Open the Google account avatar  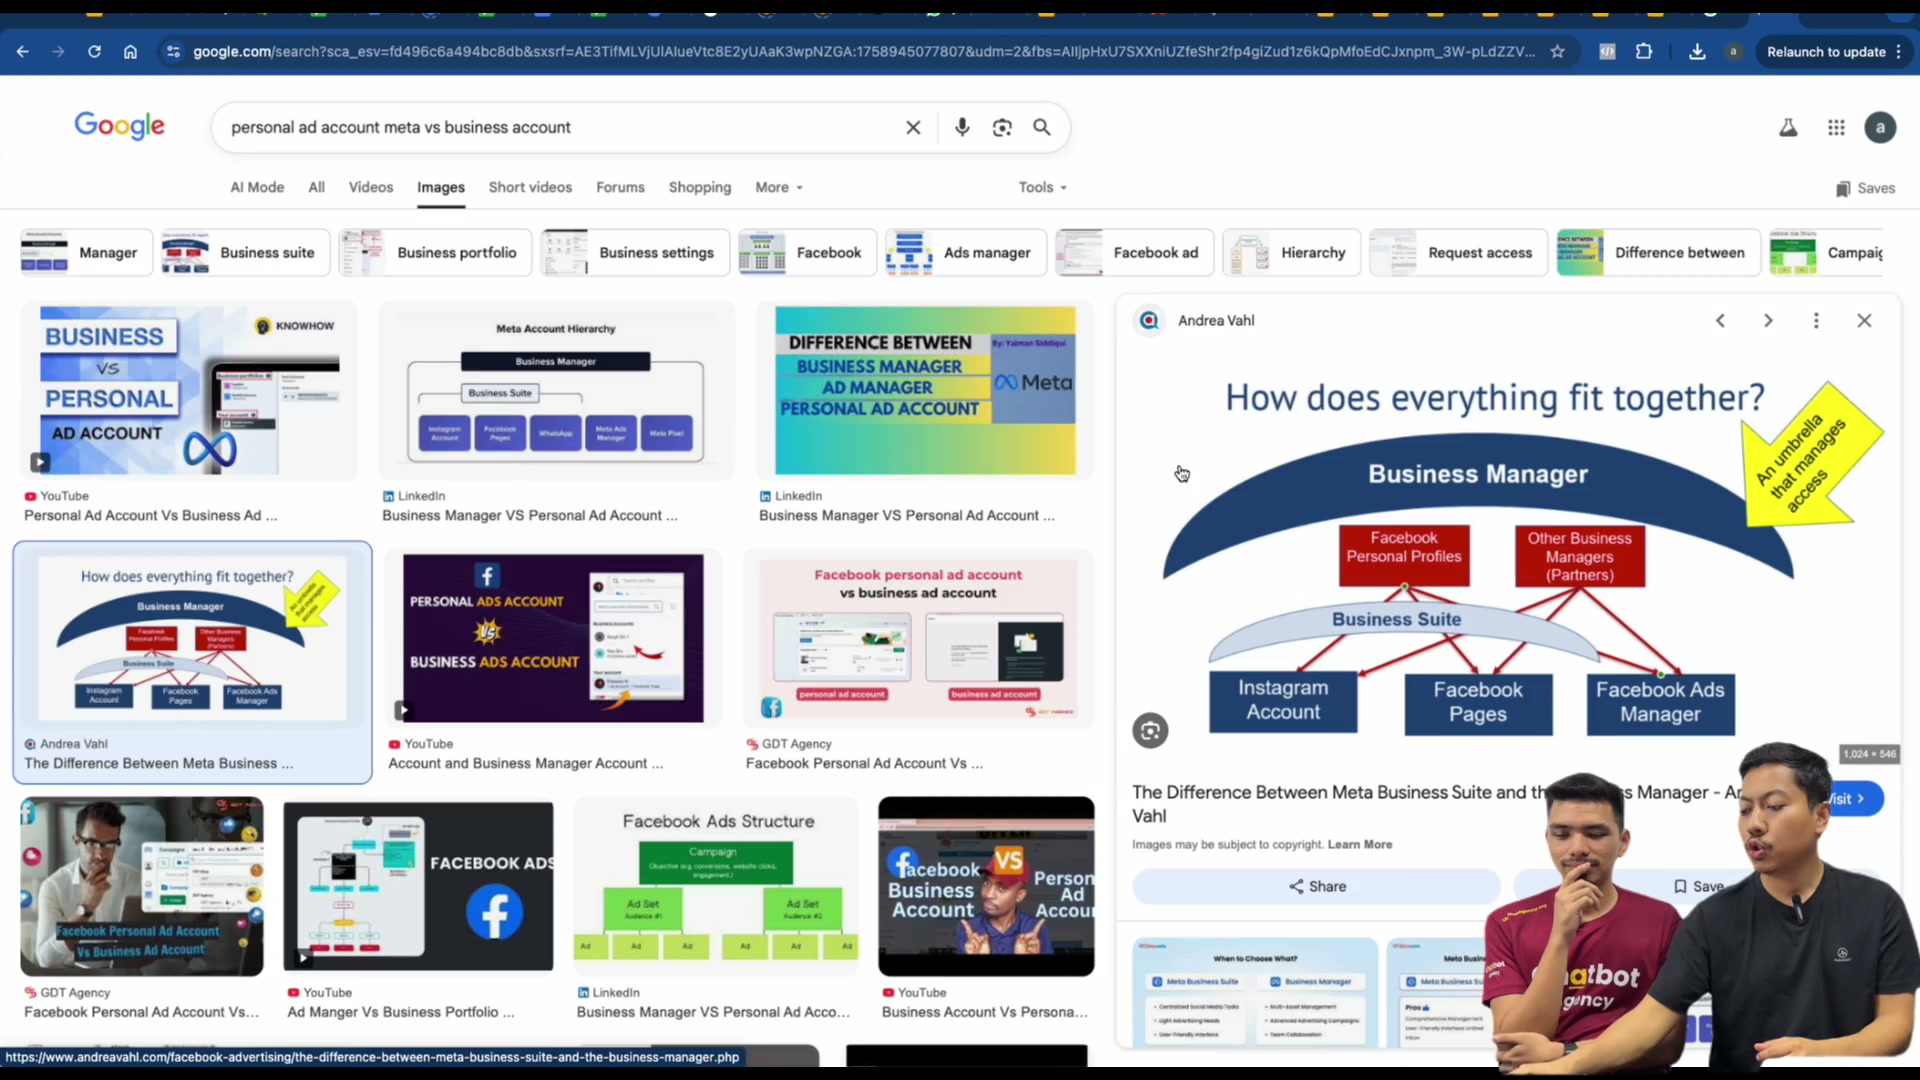tap(1880, 127)
